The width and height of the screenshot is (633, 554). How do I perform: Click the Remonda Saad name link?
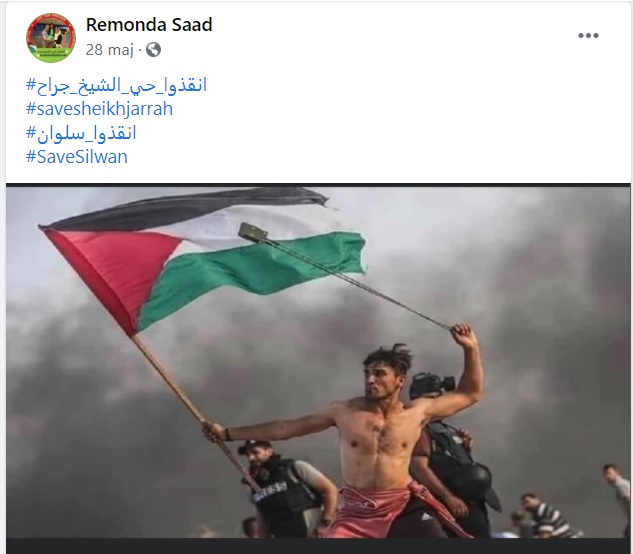pyautogui.click(x=149, y=25)
